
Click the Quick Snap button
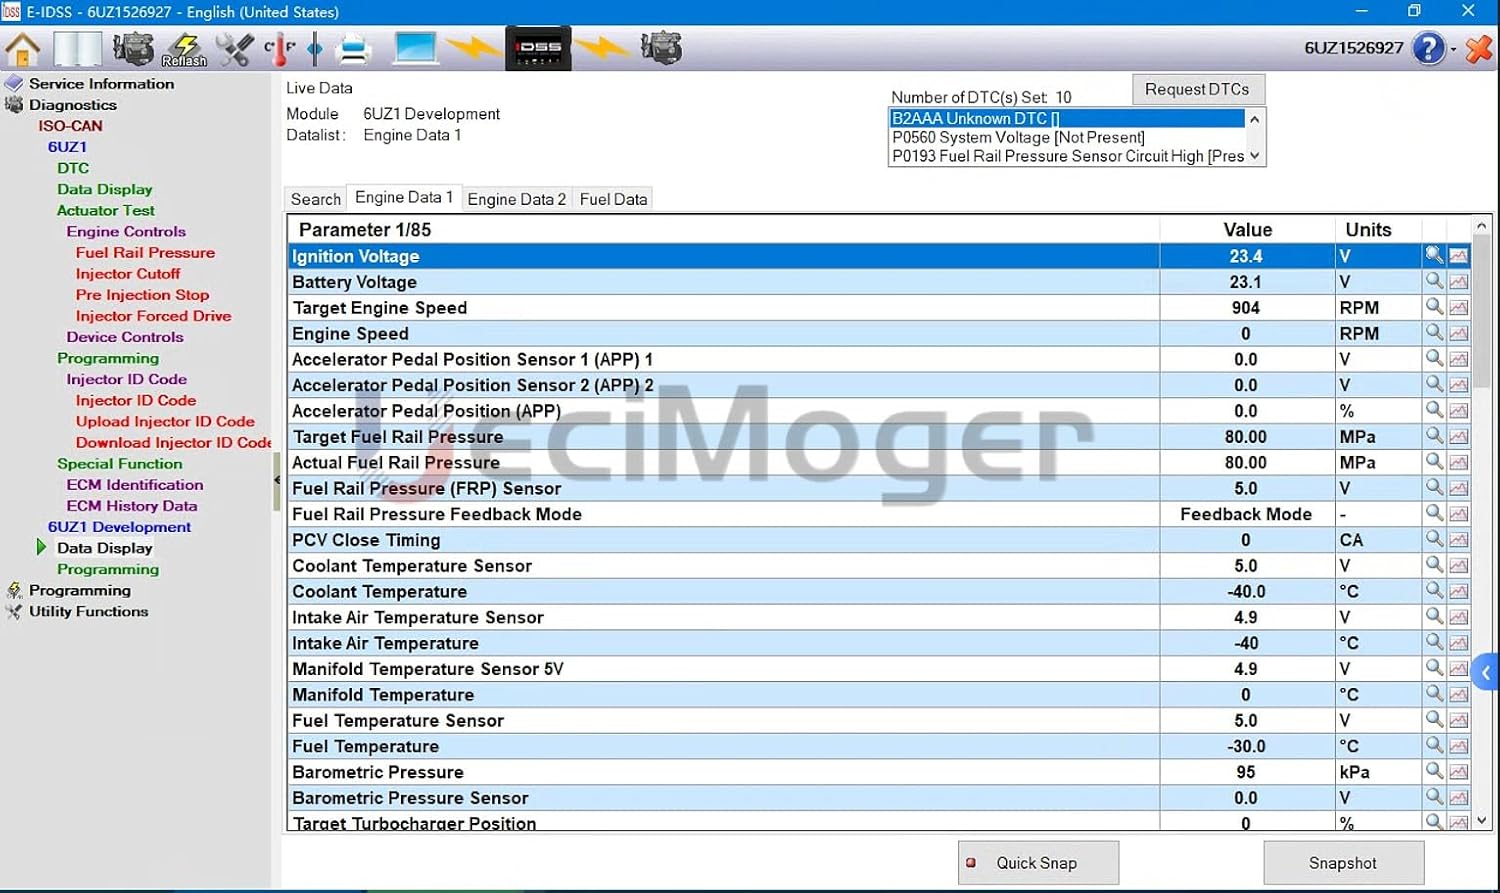coord(1038,862)
